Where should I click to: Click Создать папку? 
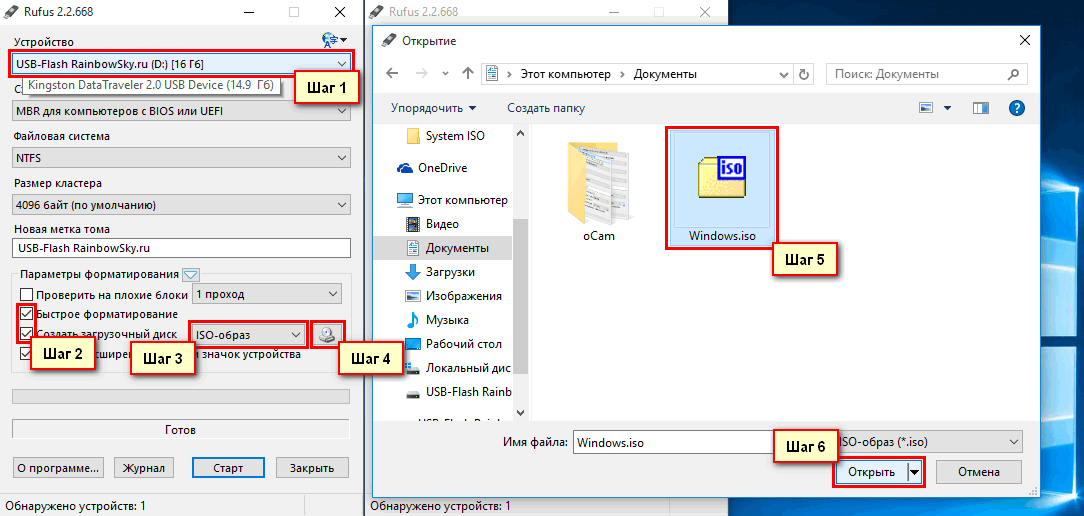(x=546, y=108)
